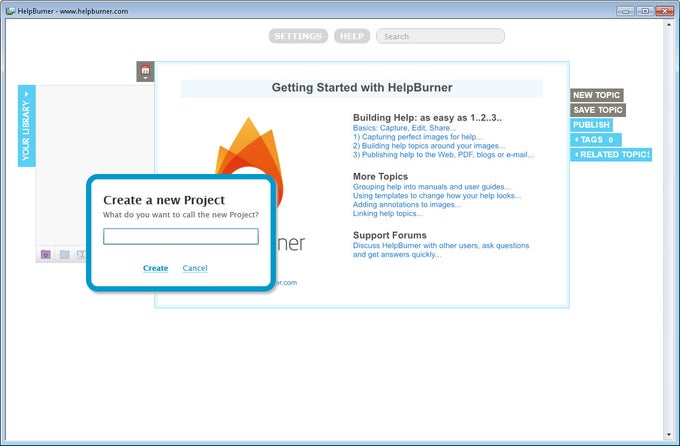Open the HELP menu
The height and width of the screenshot is (446, 680).
(352, 36)
